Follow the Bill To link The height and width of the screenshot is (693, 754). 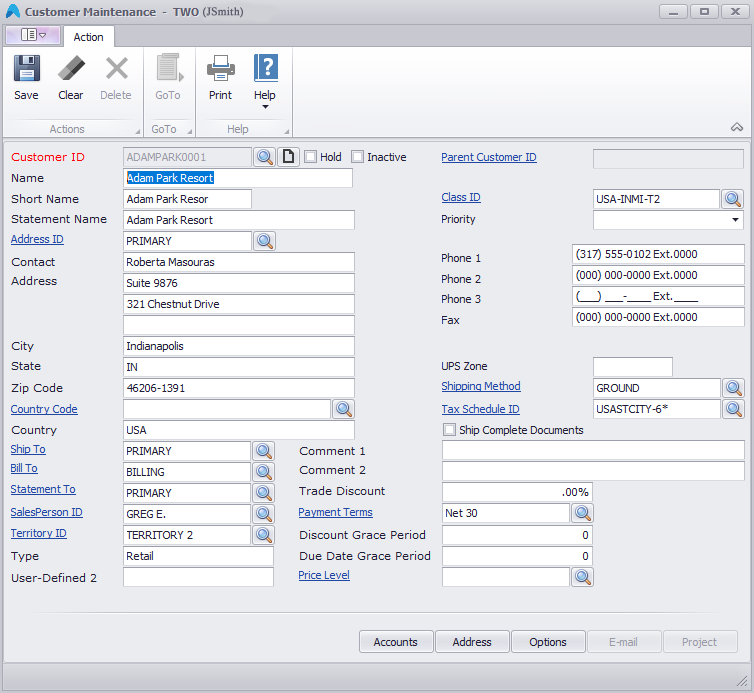pos(24,468)
